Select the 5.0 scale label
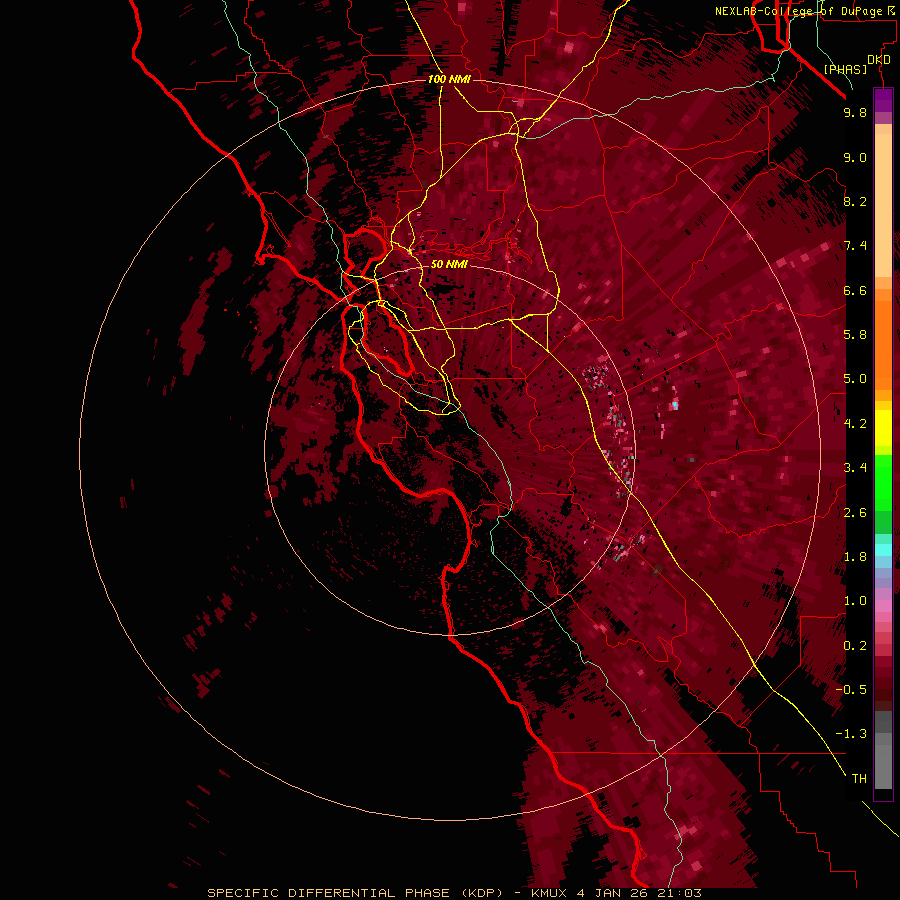Screen dimensions: 900x900 855,379
